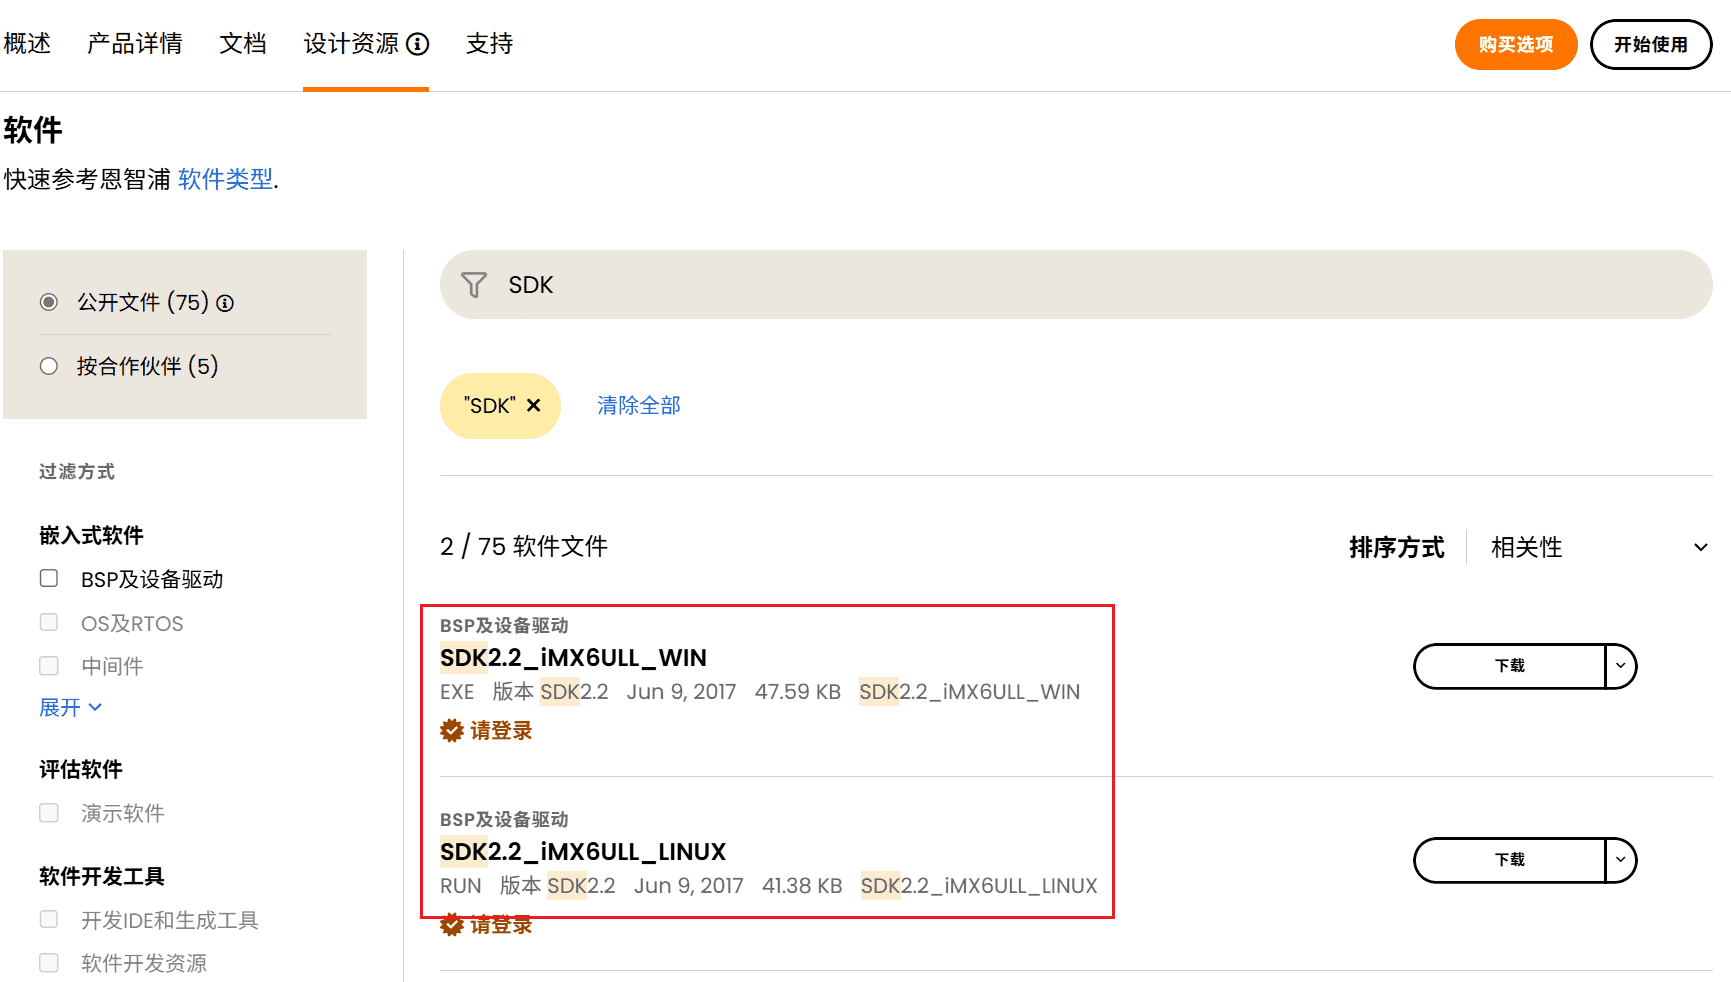Open the 软件类型 link
Viewport: 1731px width, 982px height.
coord(225,179)
